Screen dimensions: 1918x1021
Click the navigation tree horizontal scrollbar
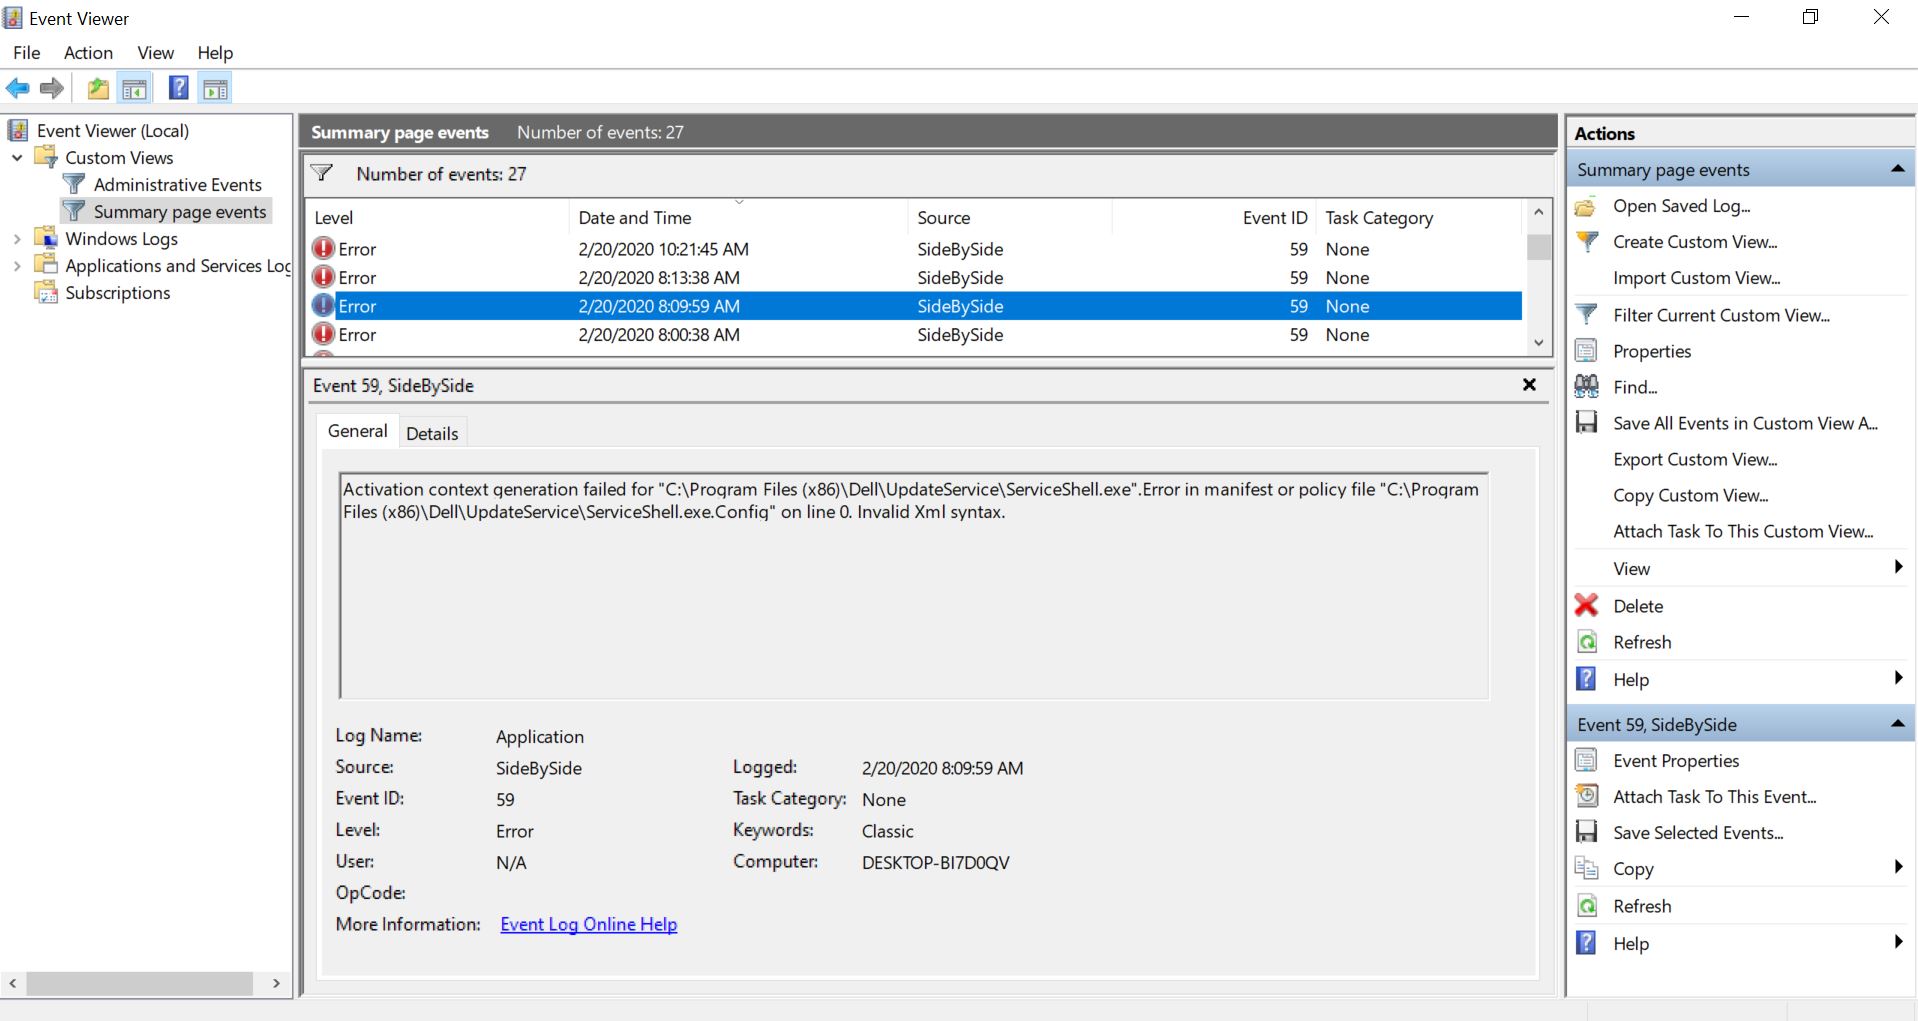click(140, 984)
